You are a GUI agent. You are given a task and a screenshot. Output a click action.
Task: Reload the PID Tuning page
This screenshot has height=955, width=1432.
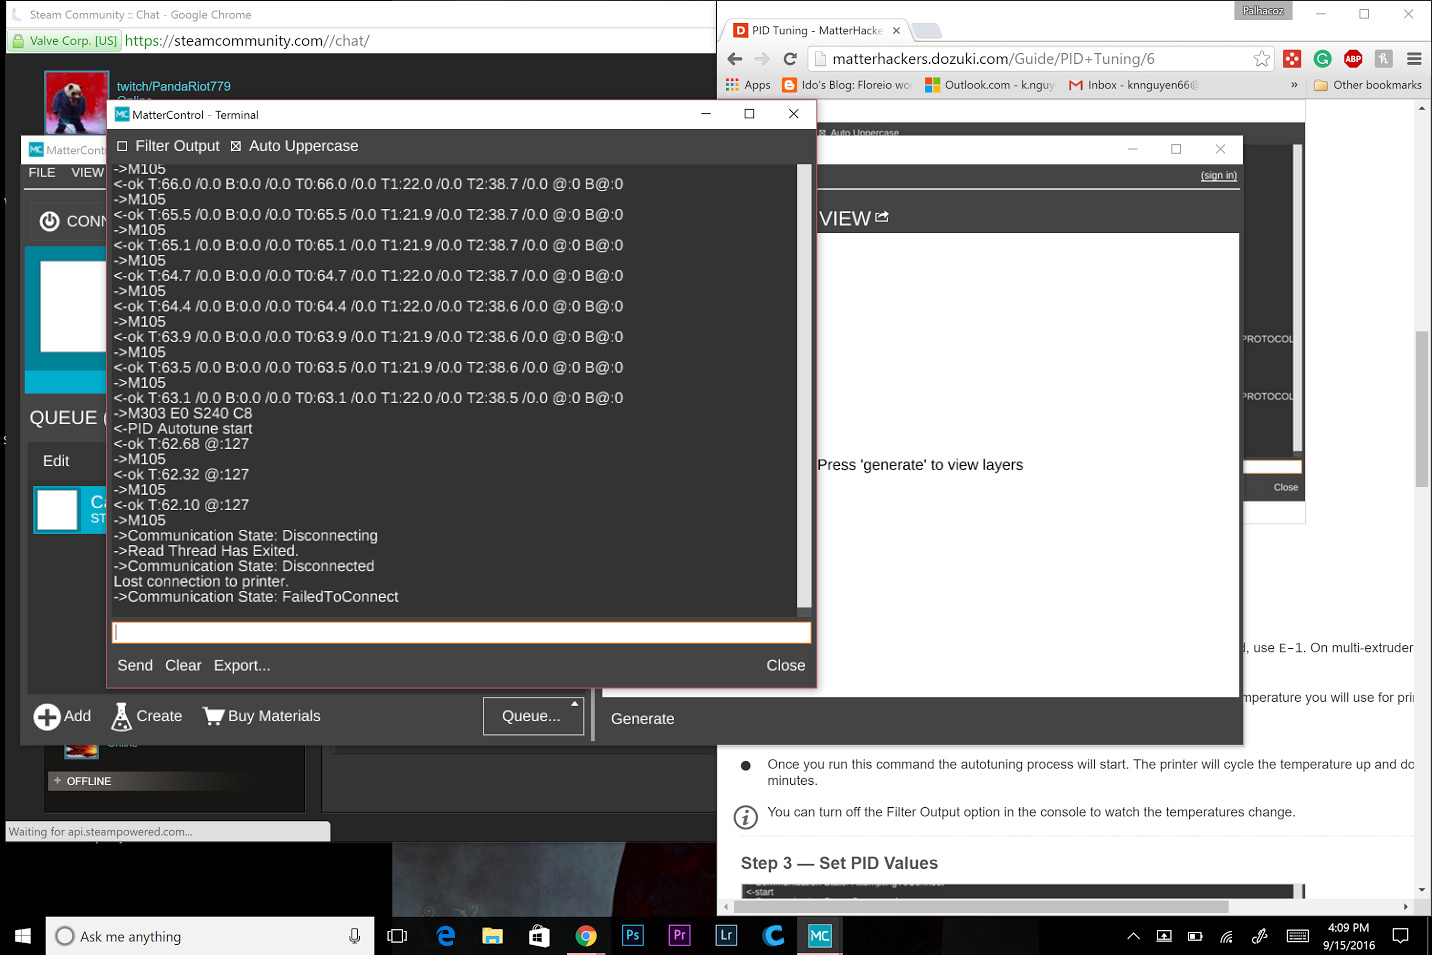790,59
